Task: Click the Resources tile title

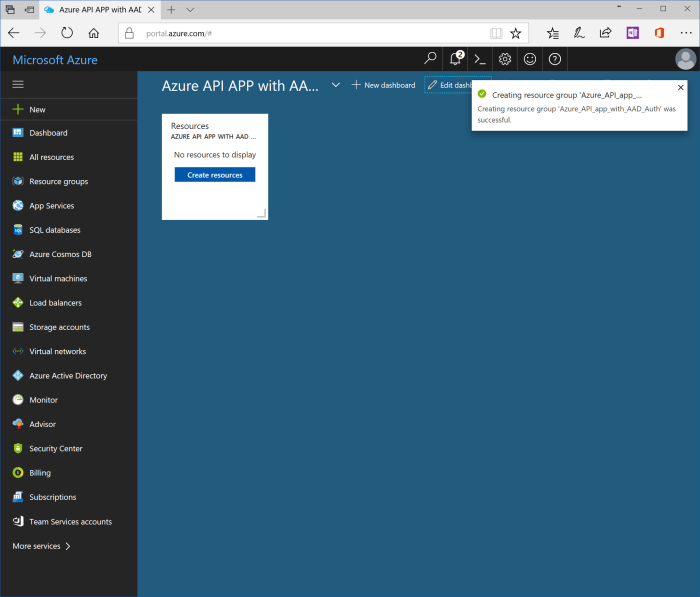Action: point(190,126)
